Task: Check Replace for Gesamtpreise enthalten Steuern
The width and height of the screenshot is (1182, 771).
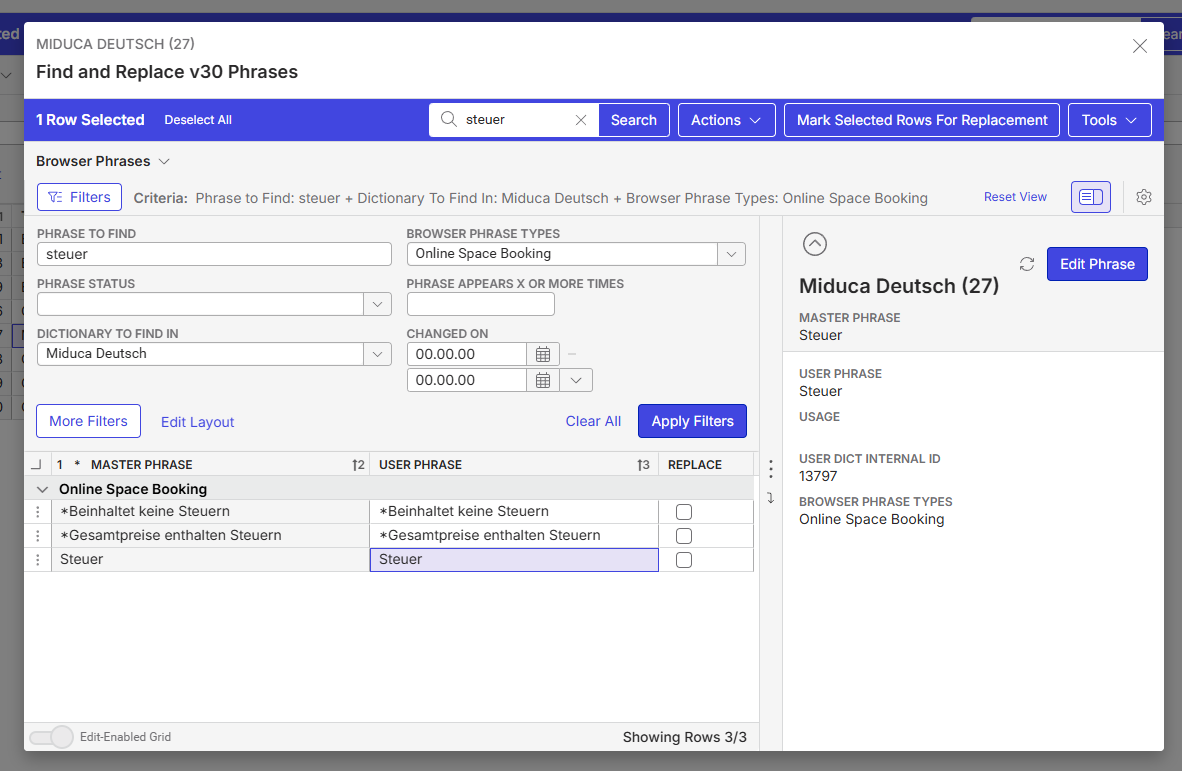Action: point(684,536)
